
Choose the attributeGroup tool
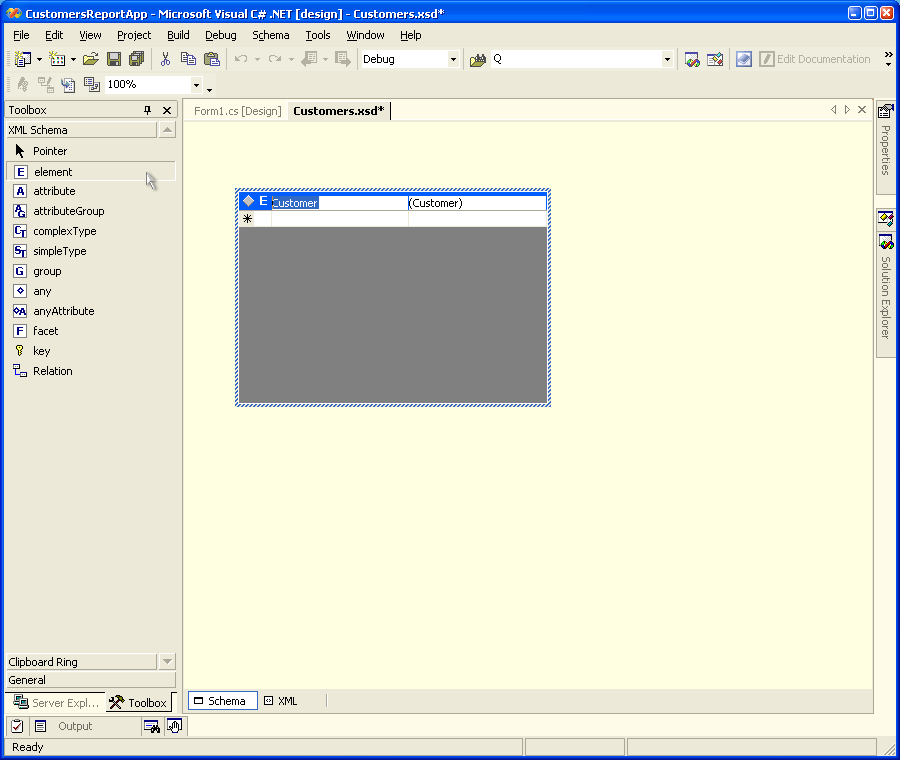pos(68,211)
